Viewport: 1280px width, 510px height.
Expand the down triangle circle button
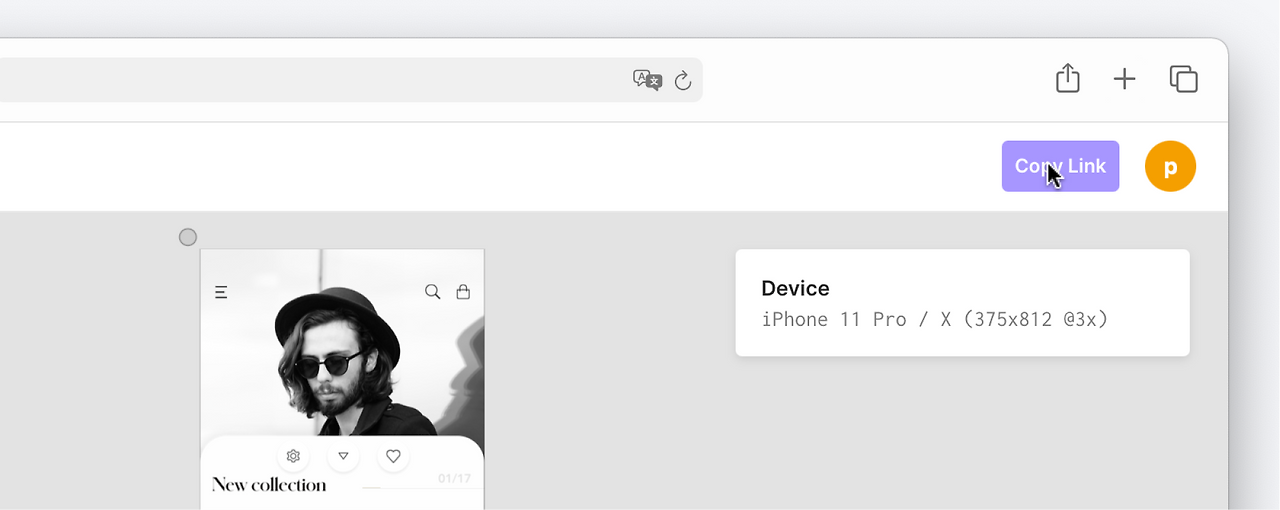tap(343, 456)
